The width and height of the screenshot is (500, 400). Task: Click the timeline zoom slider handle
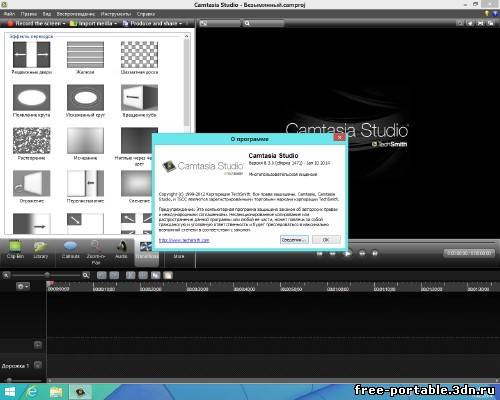(47, 275)
